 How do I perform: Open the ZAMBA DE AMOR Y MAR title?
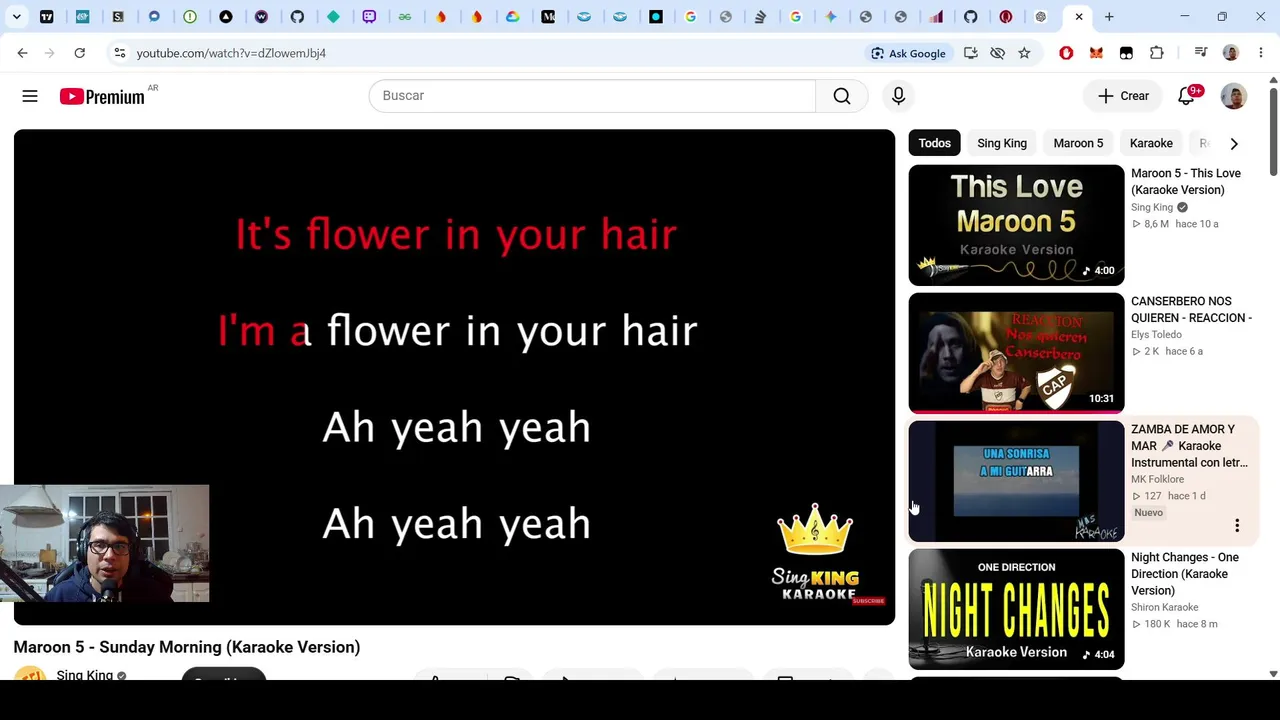click(x=1189, y=446)
